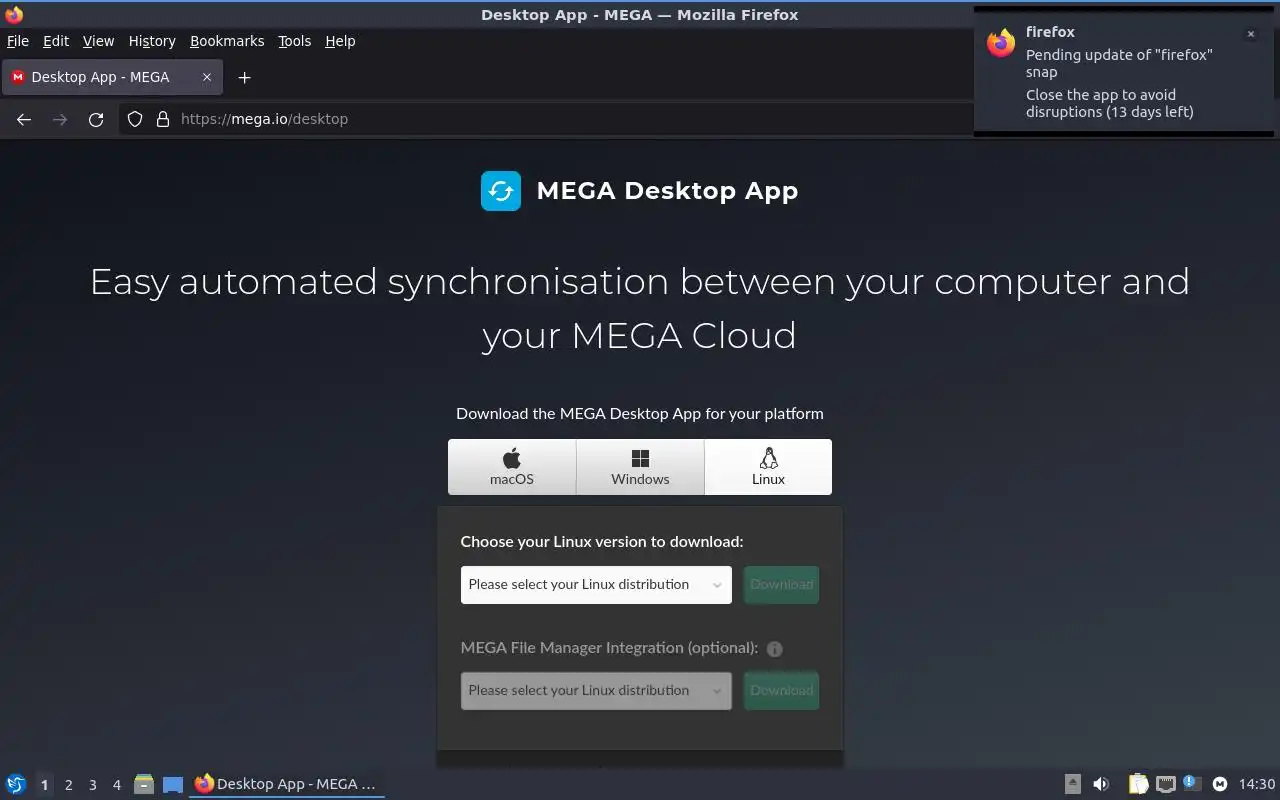Screen dimensions: 1280x800
Task: Click the Firefox logo in the title bar
Action: [x=14, y=14]
